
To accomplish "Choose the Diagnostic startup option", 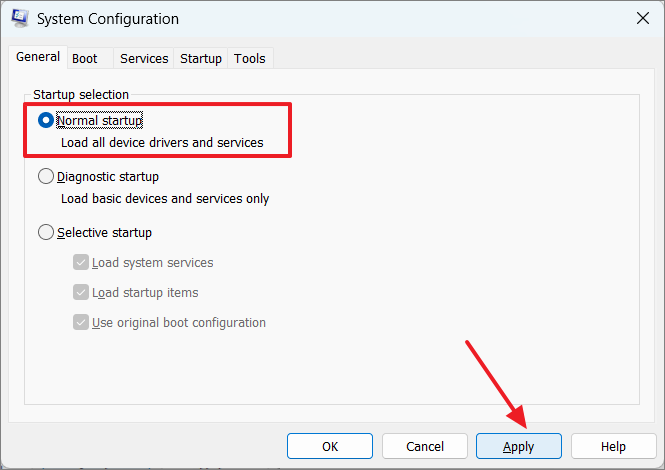I will coord(46,176).
